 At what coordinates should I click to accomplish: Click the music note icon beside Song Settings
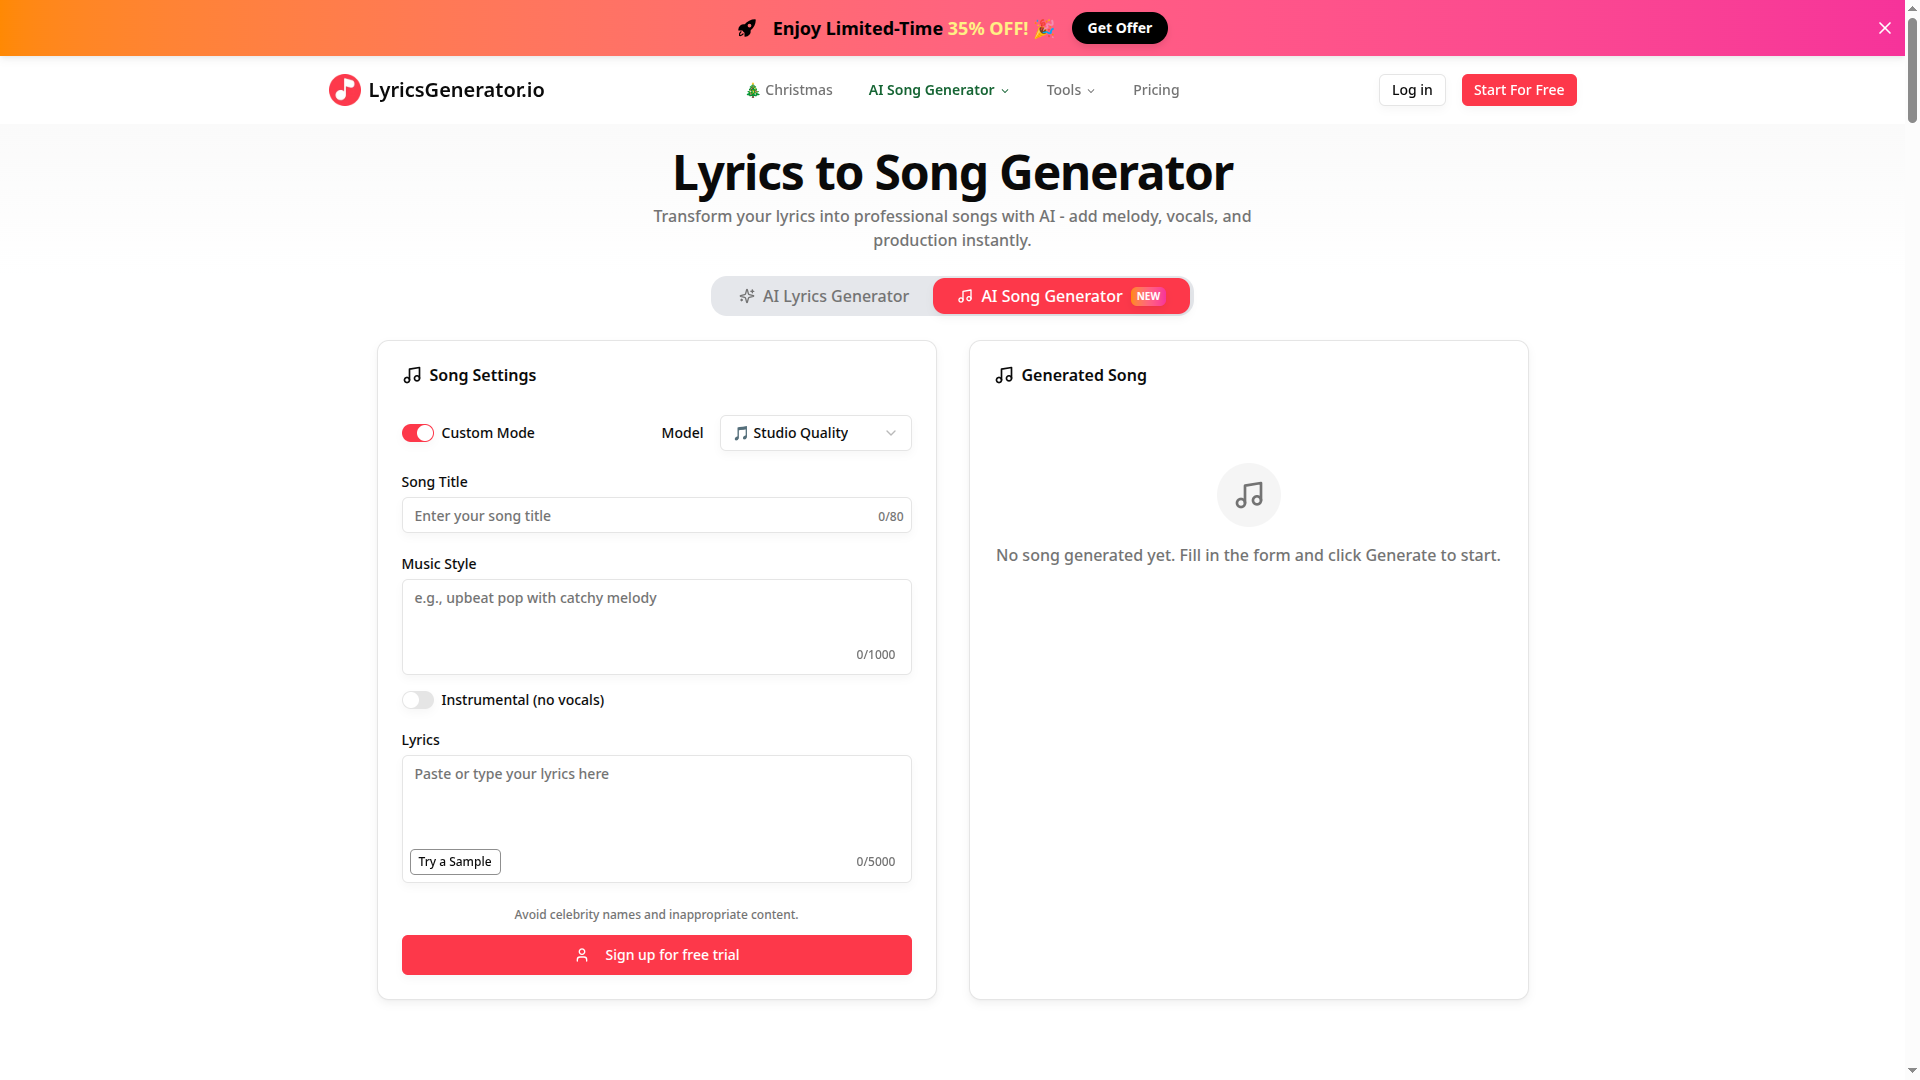click(413, 375)
